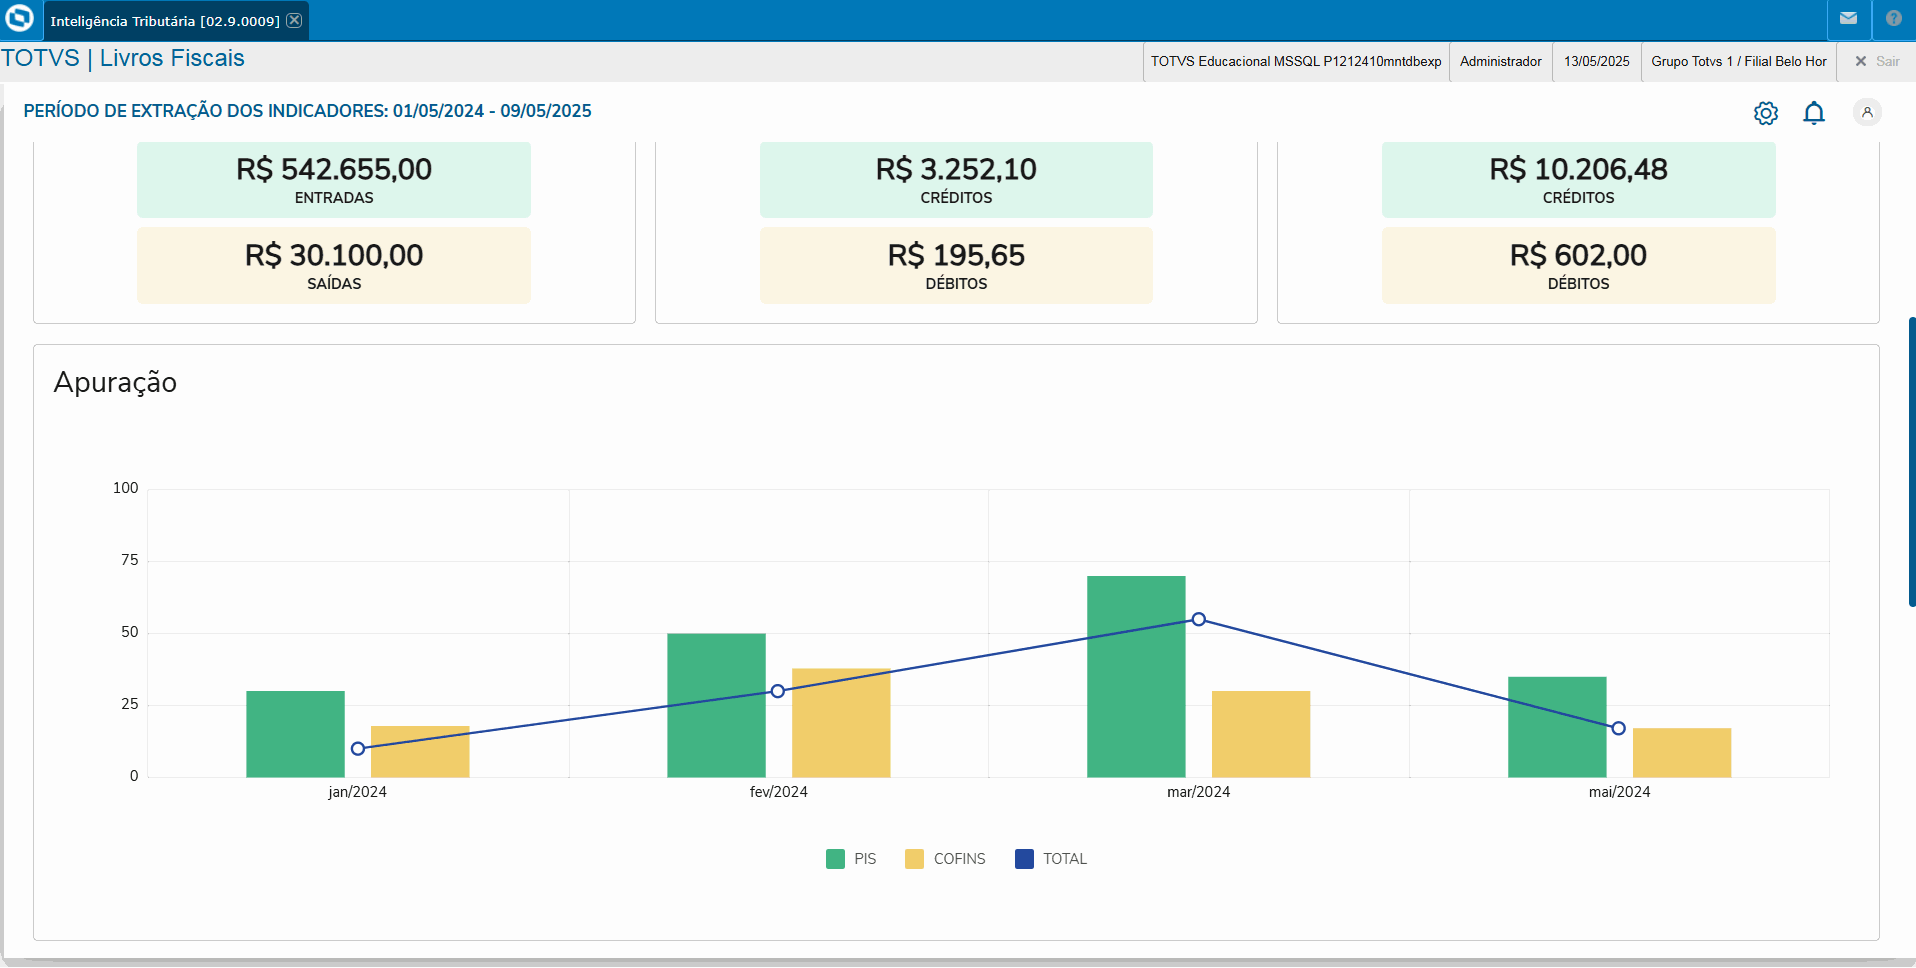This screenshot has width=1916, height=968.
Task: Open the mail envelope icon
Action: click(1848, 18)
